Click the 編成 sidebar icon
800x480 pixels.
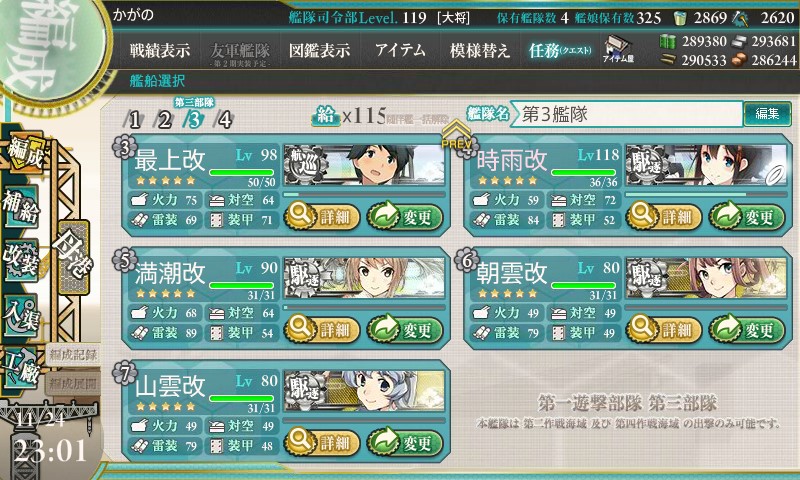pos(24,153)
